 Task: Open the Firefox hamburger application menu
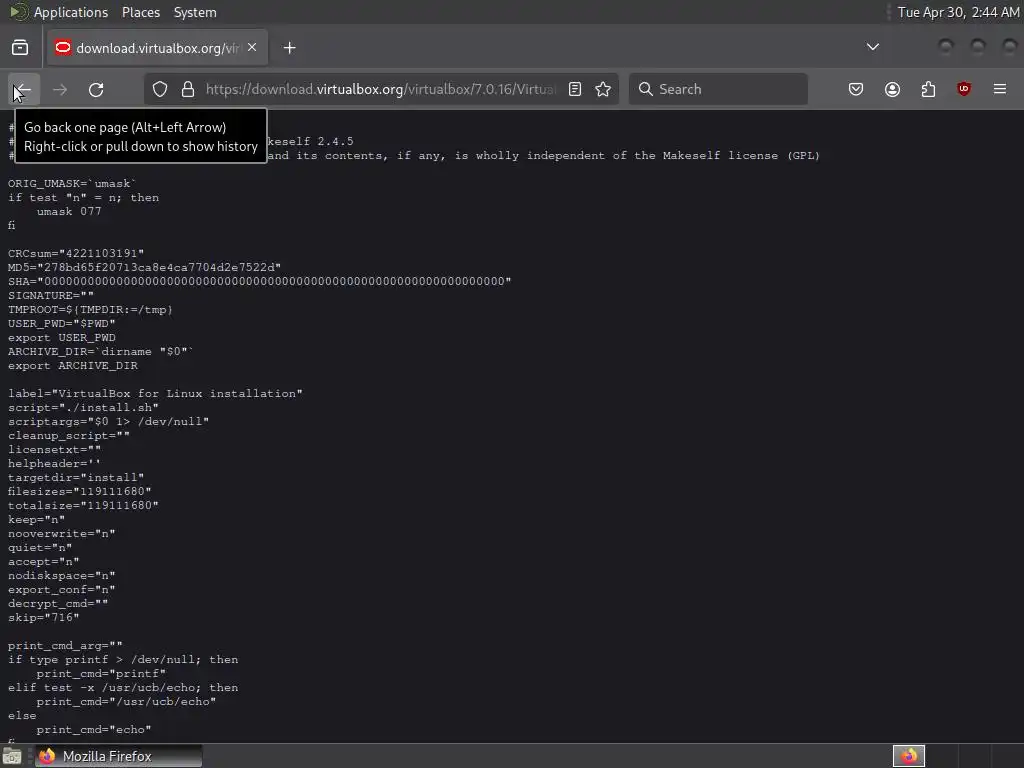click(x=1000, y=89)
